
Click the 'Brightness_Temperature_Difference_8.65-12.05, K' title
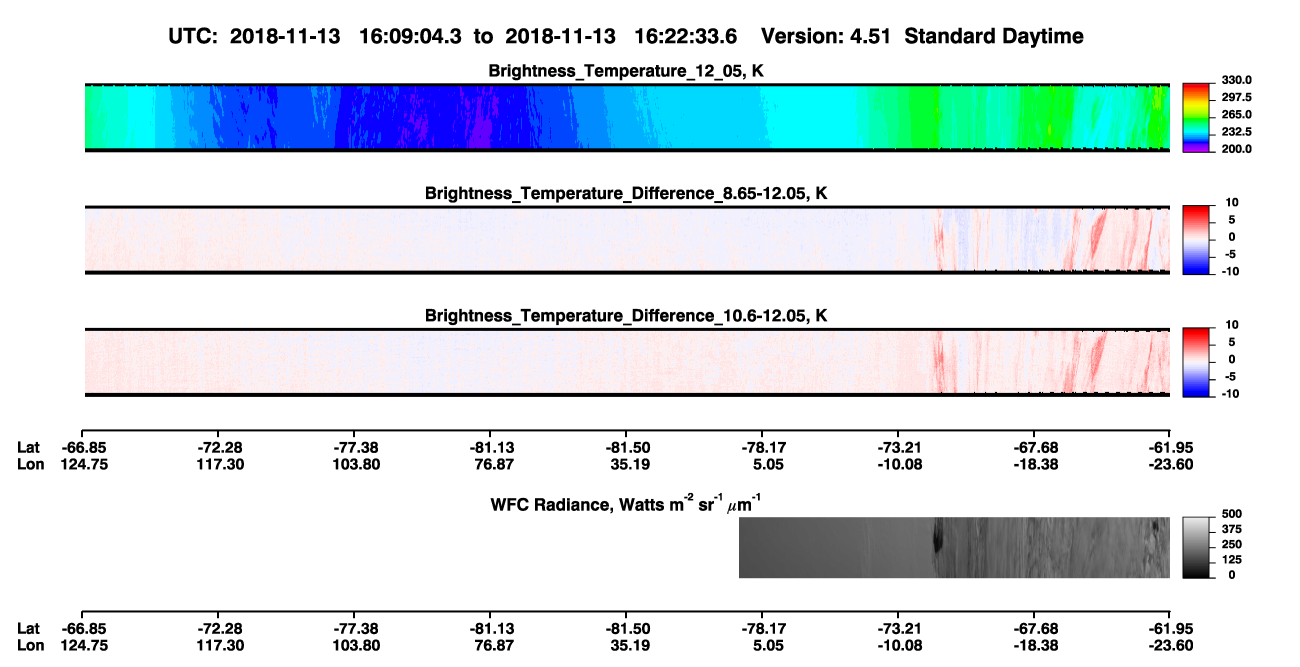(626, 193)
